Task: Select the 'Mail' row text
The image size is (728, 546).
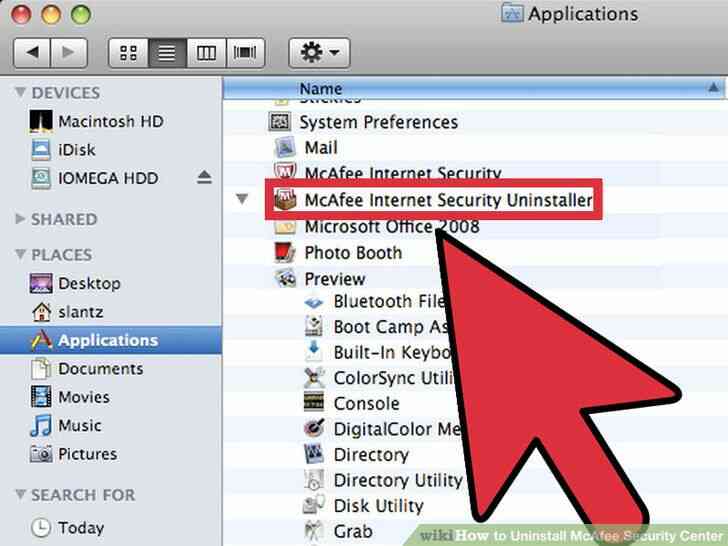Action: click(x=321, y=148)
